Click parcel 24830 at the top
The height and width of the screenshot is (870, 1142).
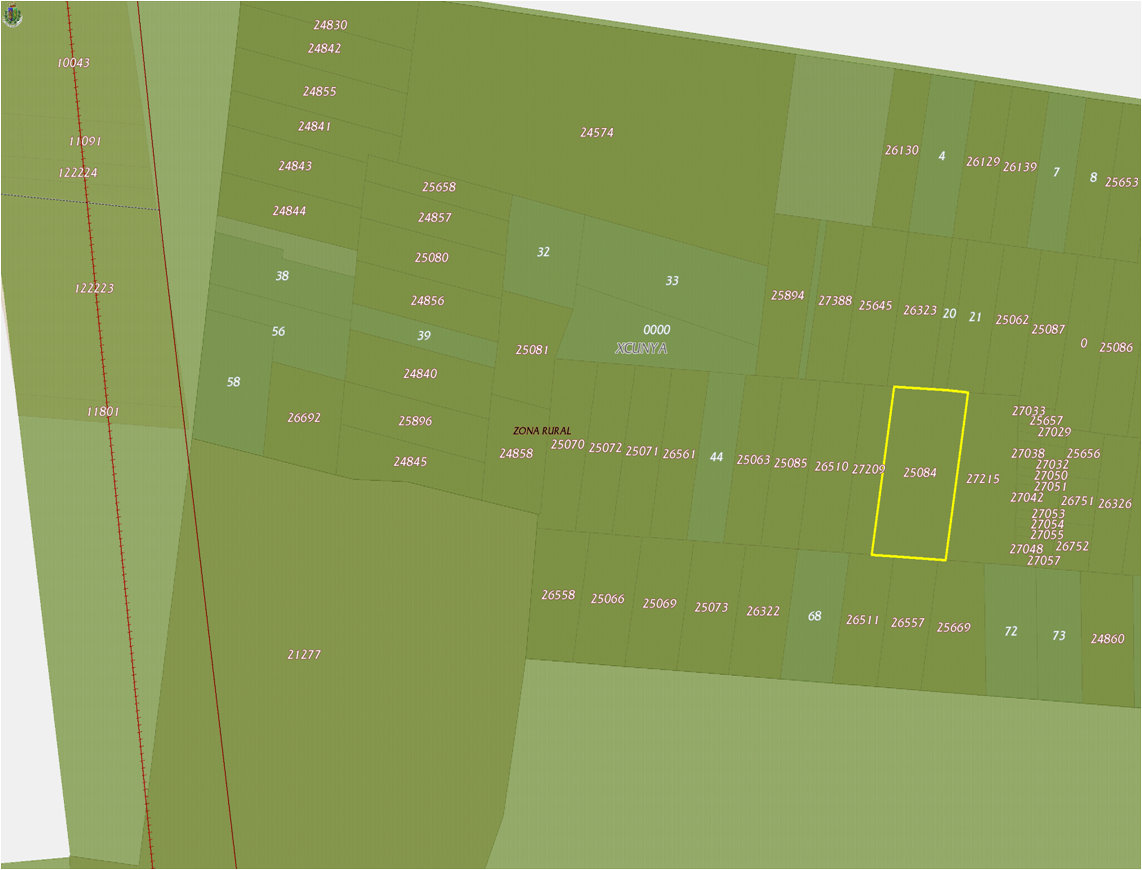pos(330,25)
